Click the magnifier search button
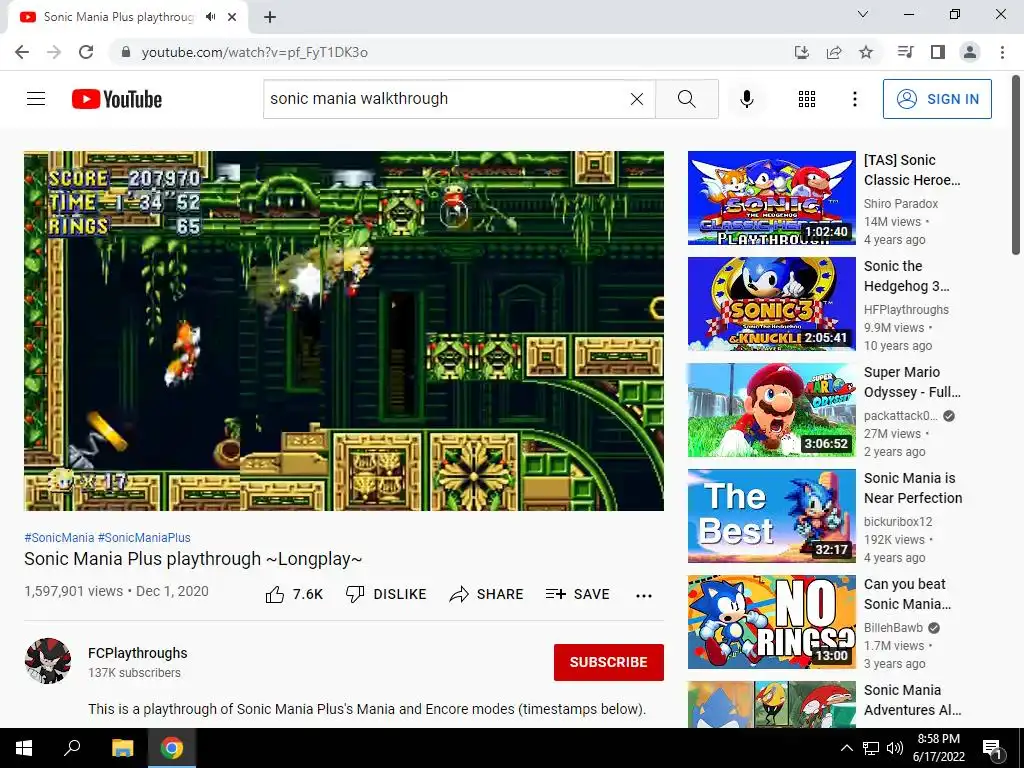 click(686, 99)
